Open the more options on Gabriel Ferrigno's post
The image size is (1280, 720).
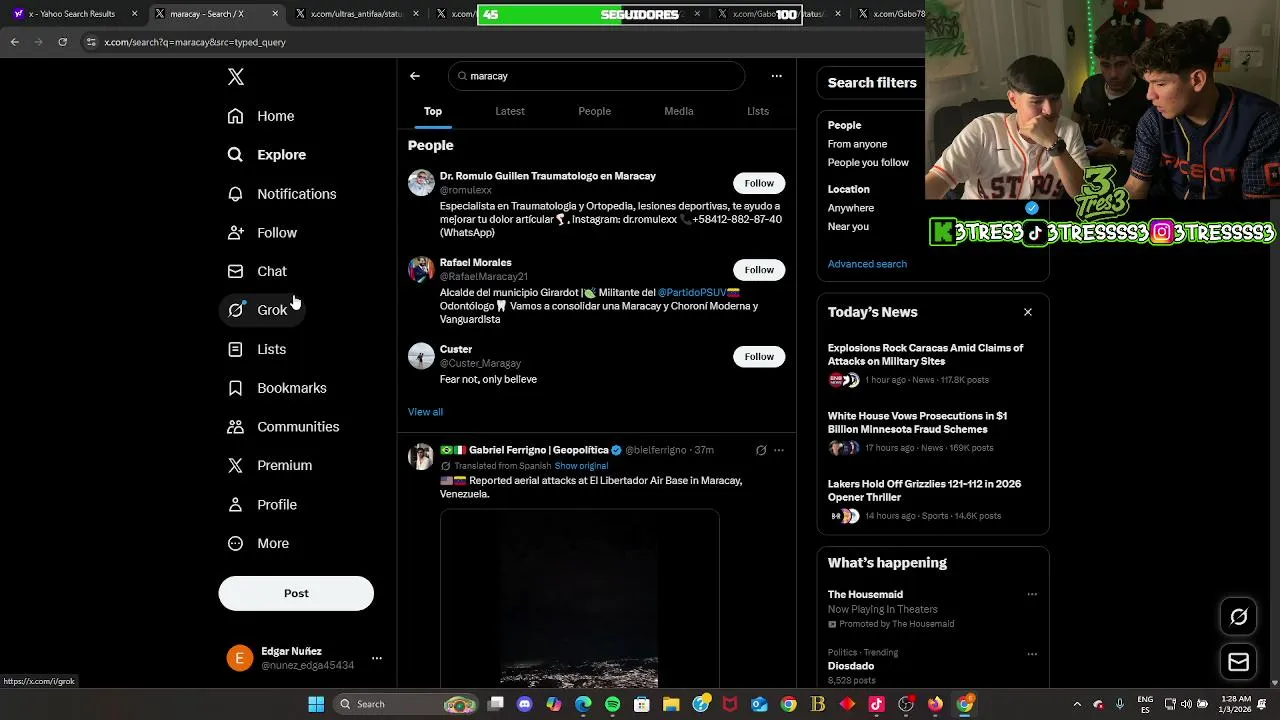[x=779, y=450]
